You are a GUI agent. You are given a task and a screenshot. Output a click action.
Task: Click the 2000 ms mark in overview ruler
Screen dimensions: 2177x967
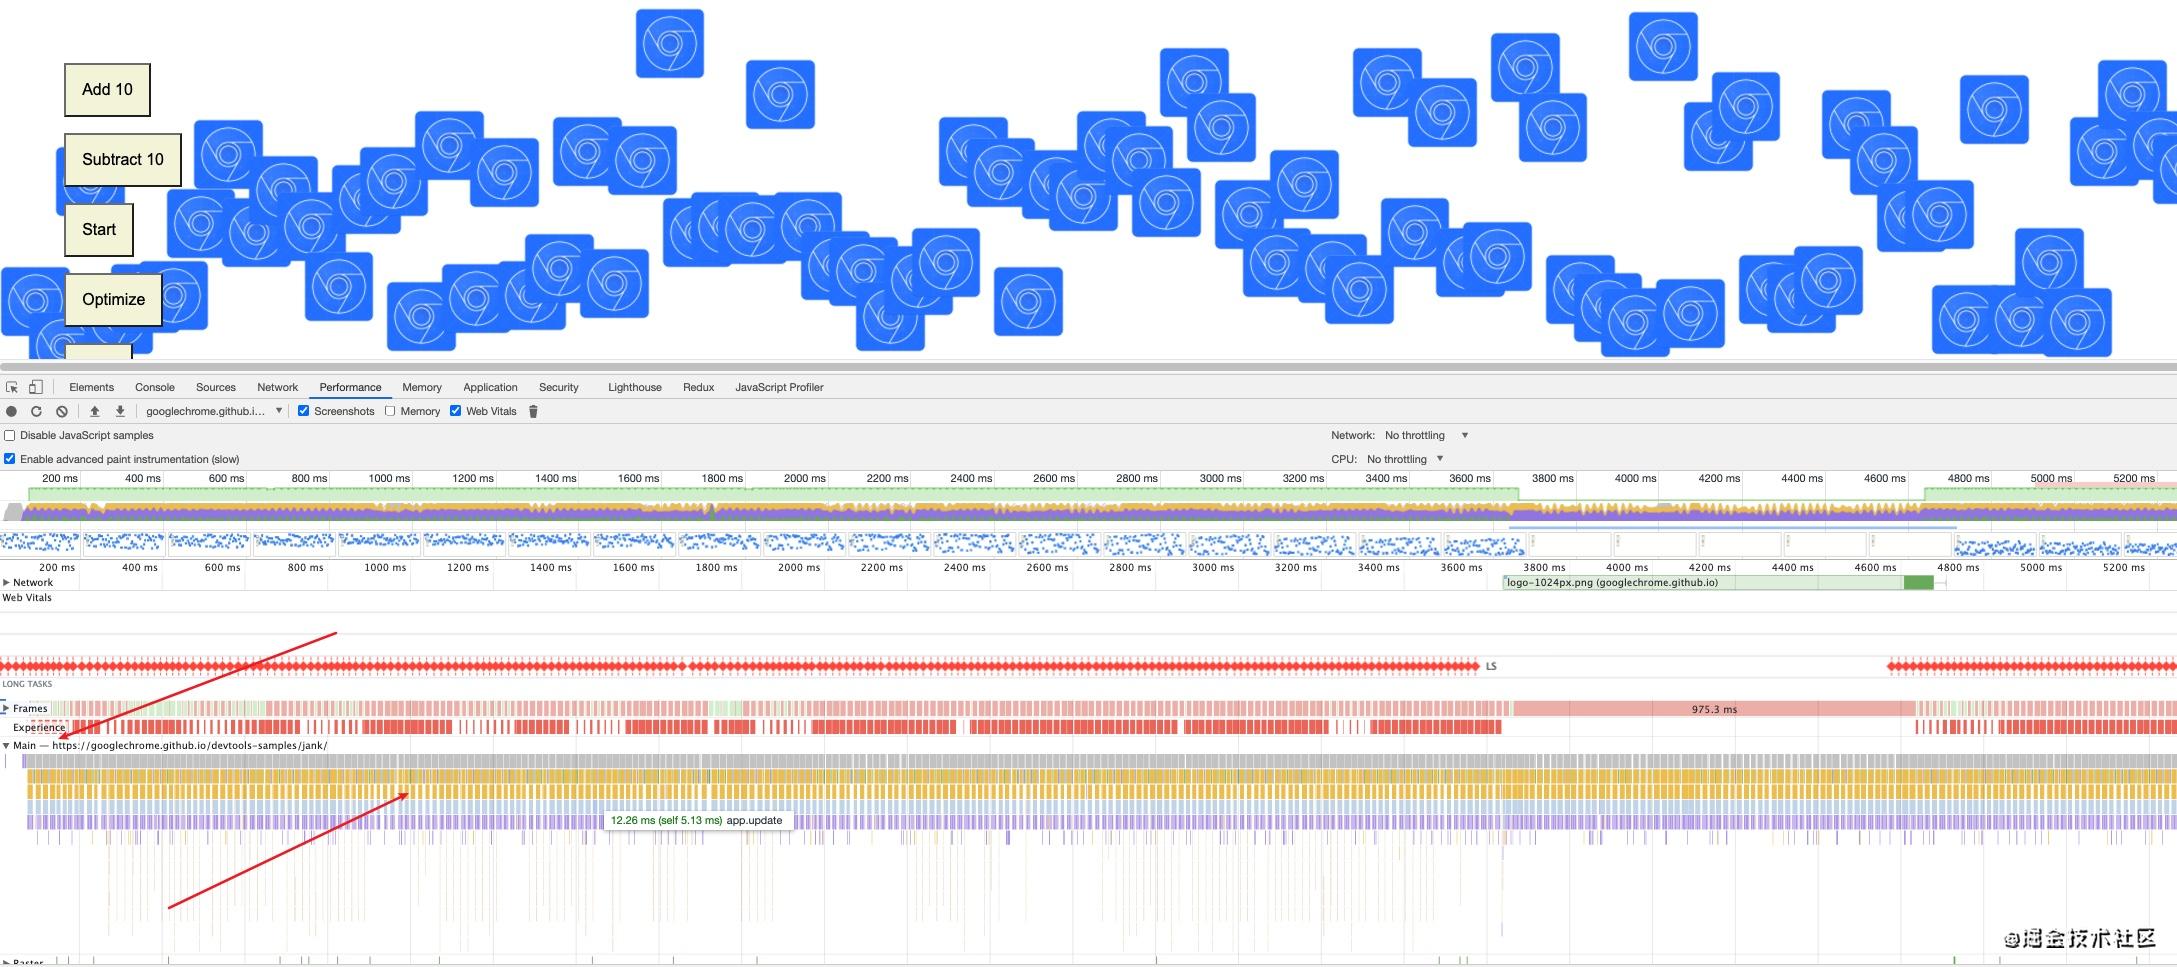pos(804,478)
